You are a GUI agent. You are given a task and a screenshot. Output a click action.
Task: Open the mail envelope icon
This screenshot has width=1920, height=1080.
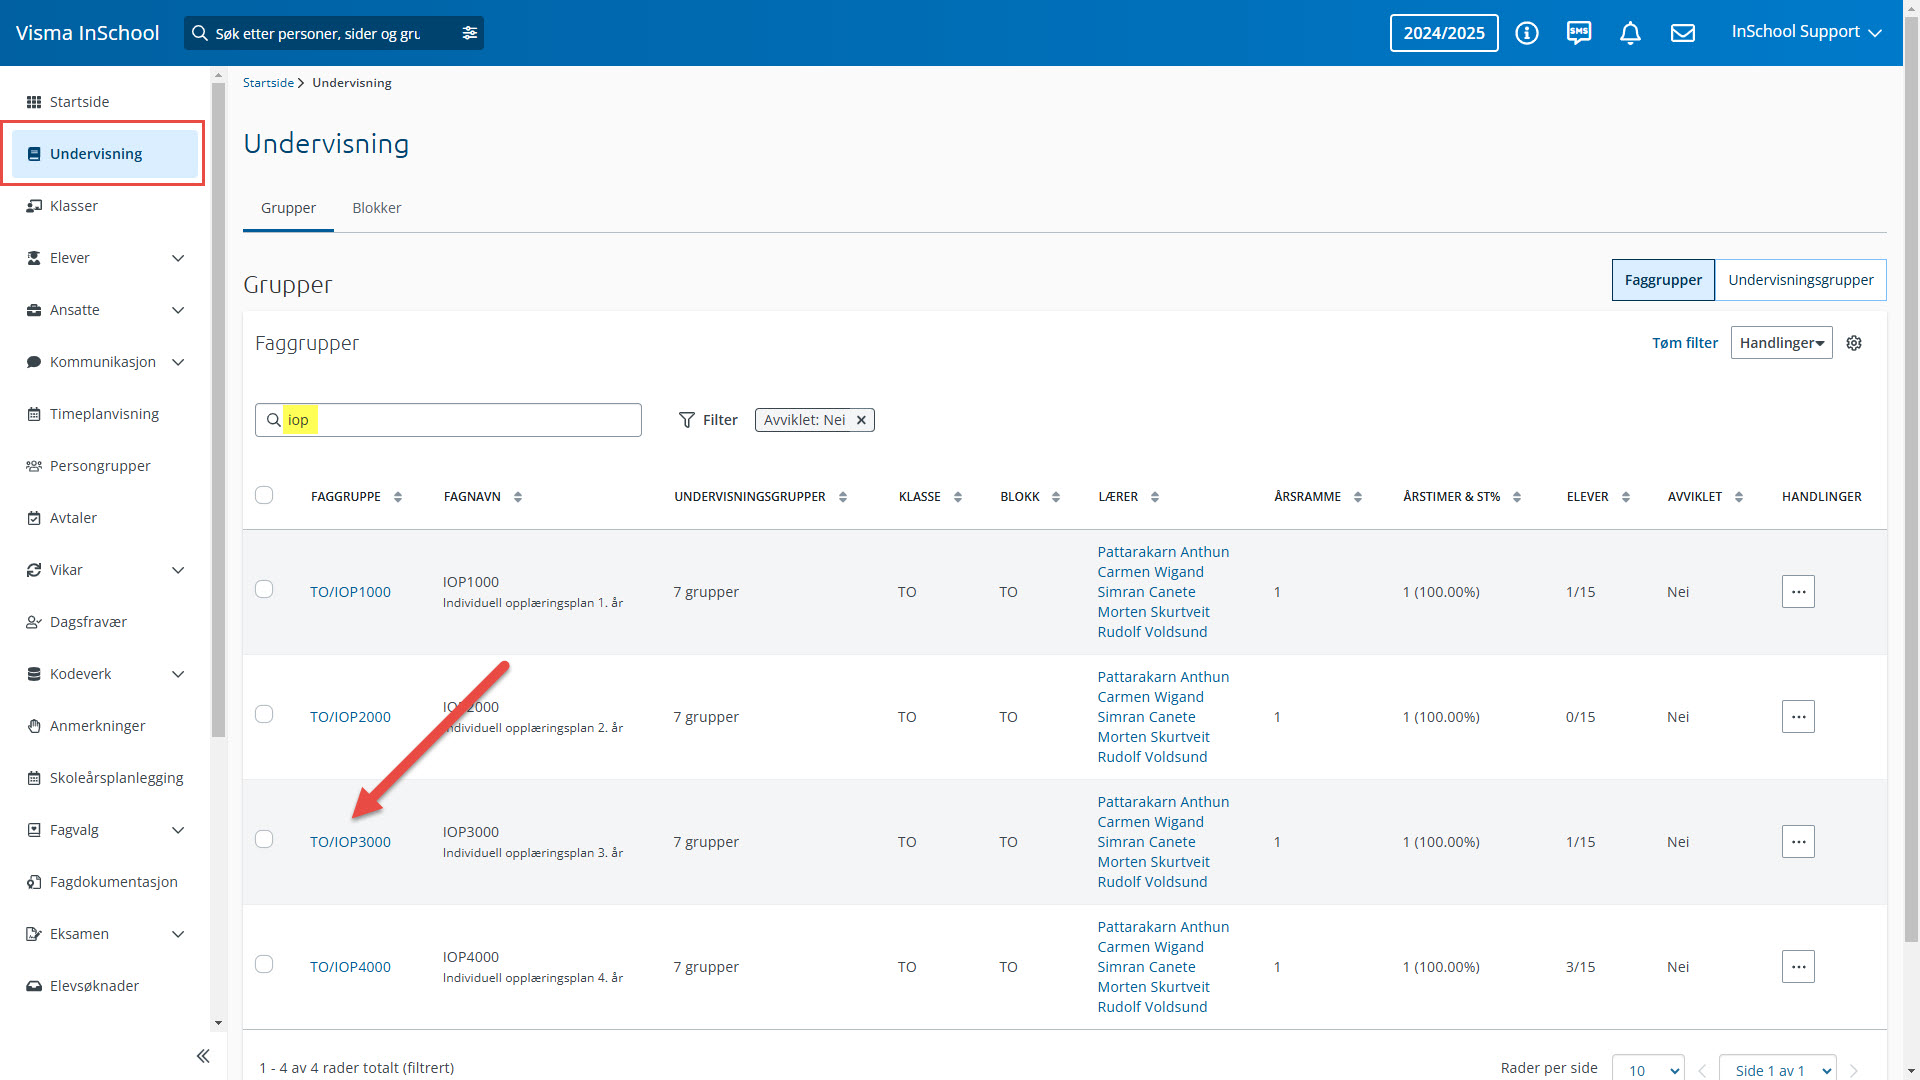[x=1683, y=33]
